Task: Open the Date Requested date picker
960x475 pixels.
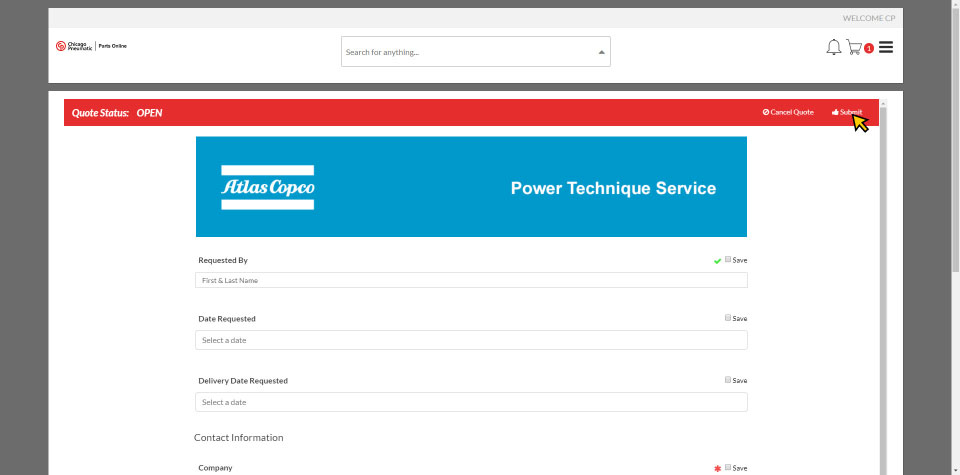Action: 471,340
